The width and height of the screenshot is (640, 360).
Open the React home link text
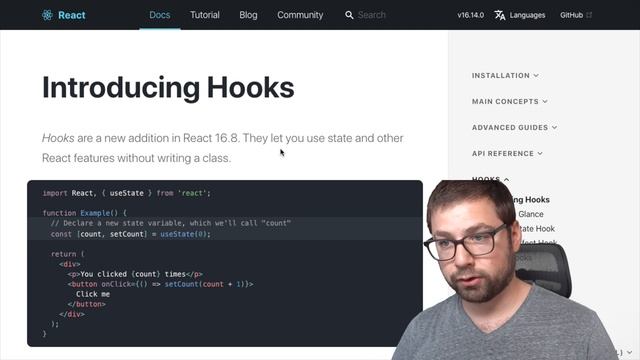(72, 15)
